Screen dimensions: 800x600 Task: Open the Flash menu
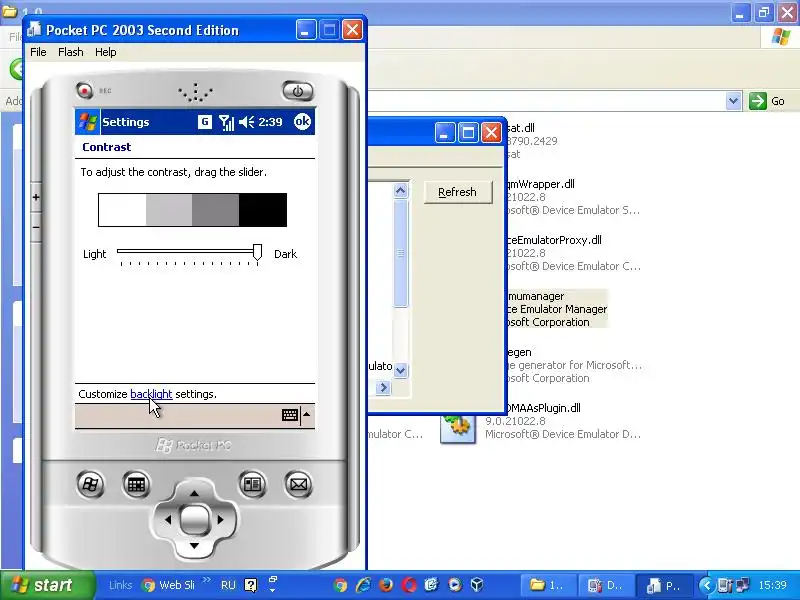pyautogui.click(x=70, y=52)
